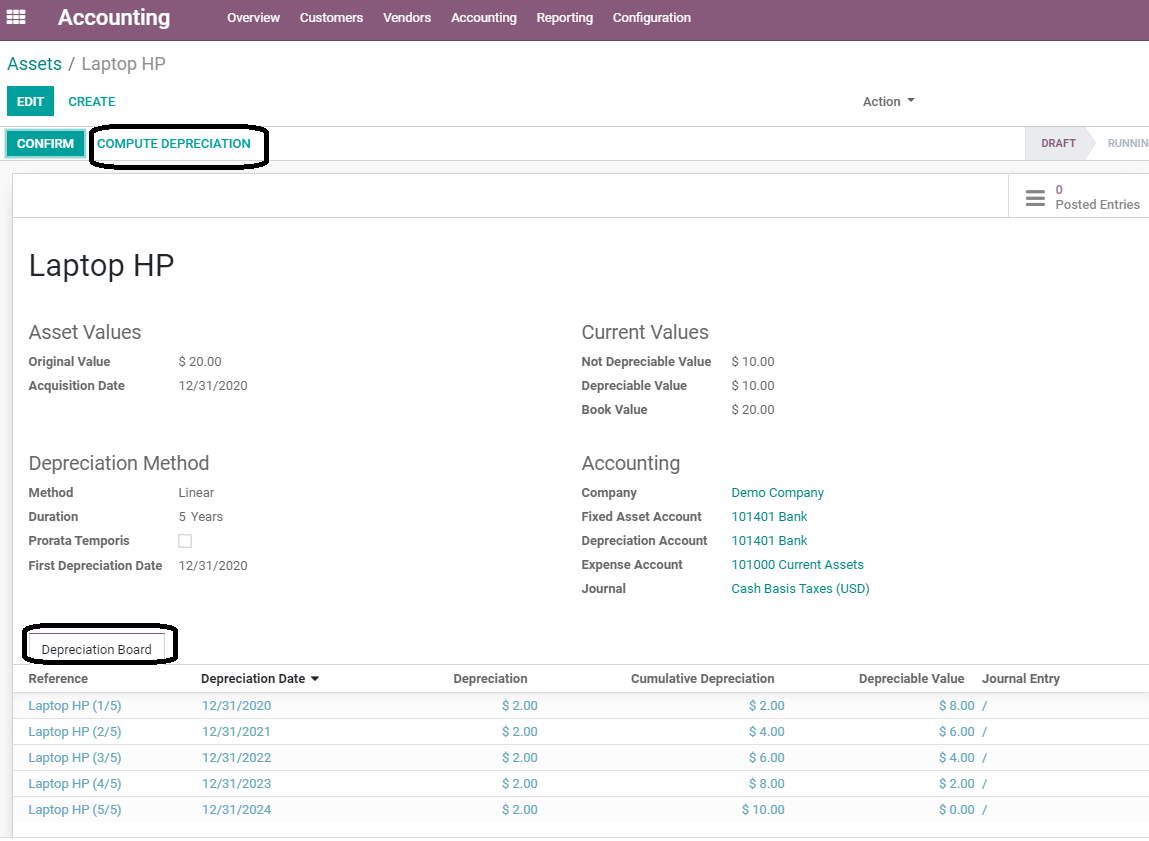Toggle the Prorata Temporis checkbox
The image size is (1149, 841).
tap(185, 541)
